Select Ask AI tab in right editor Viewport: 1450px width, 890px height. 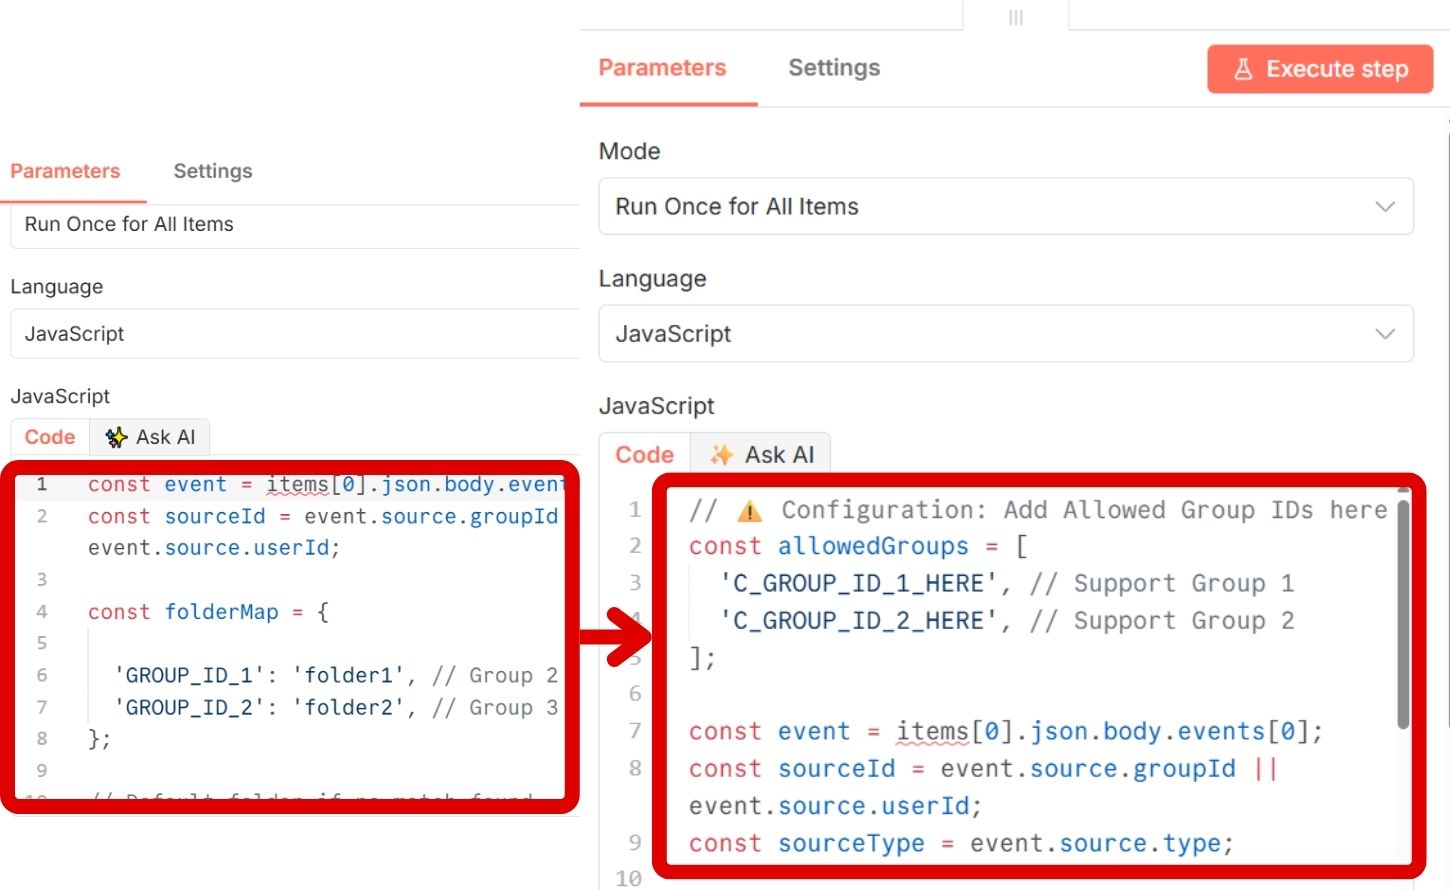click(762, 455)
